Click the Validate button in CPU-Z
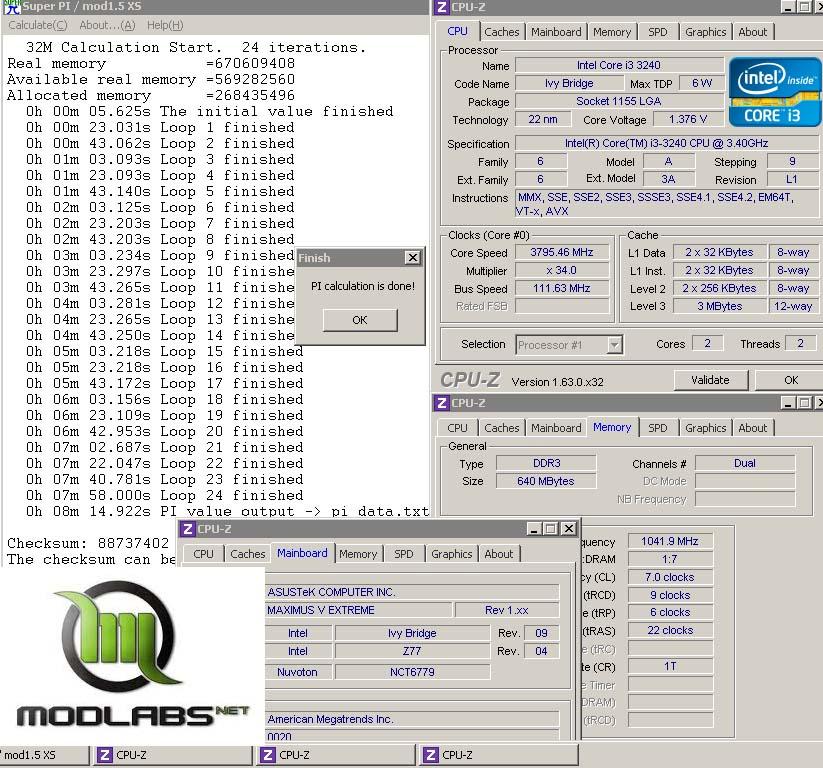This screenshot has height=768, width=823. pos(710,380)
